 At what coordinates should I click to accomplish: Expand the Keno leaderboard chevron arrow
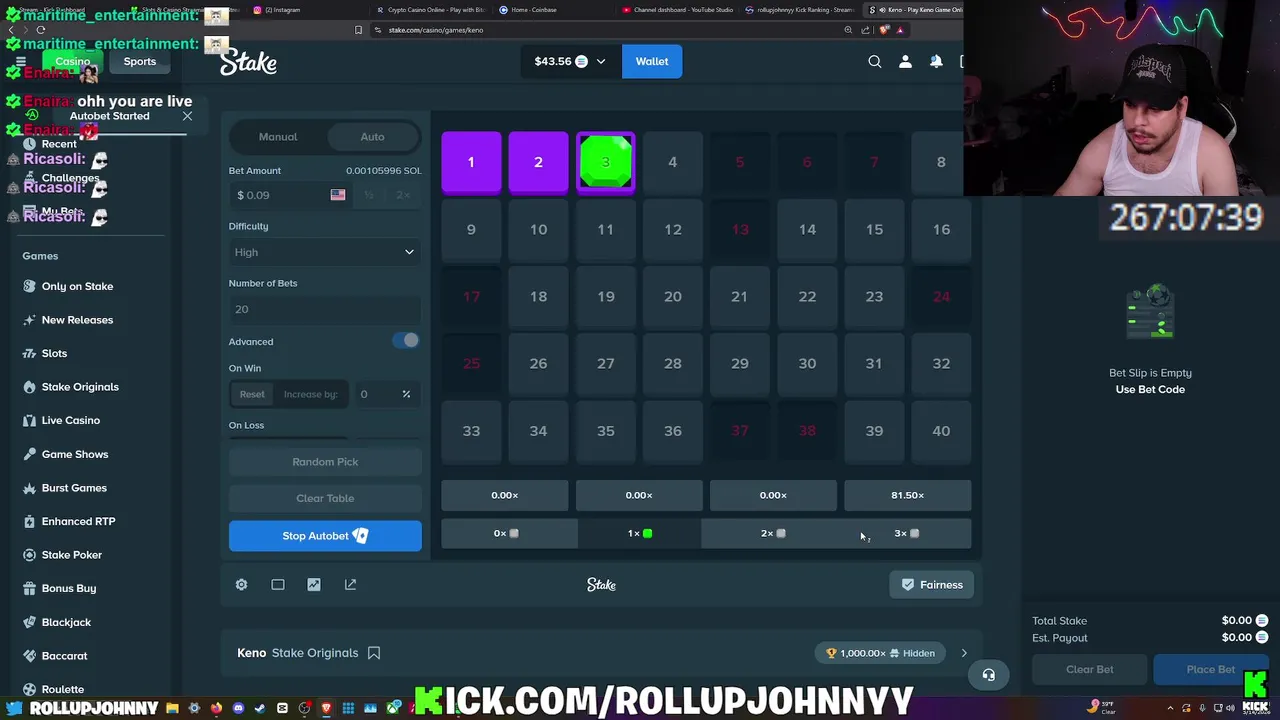(964, 653)
